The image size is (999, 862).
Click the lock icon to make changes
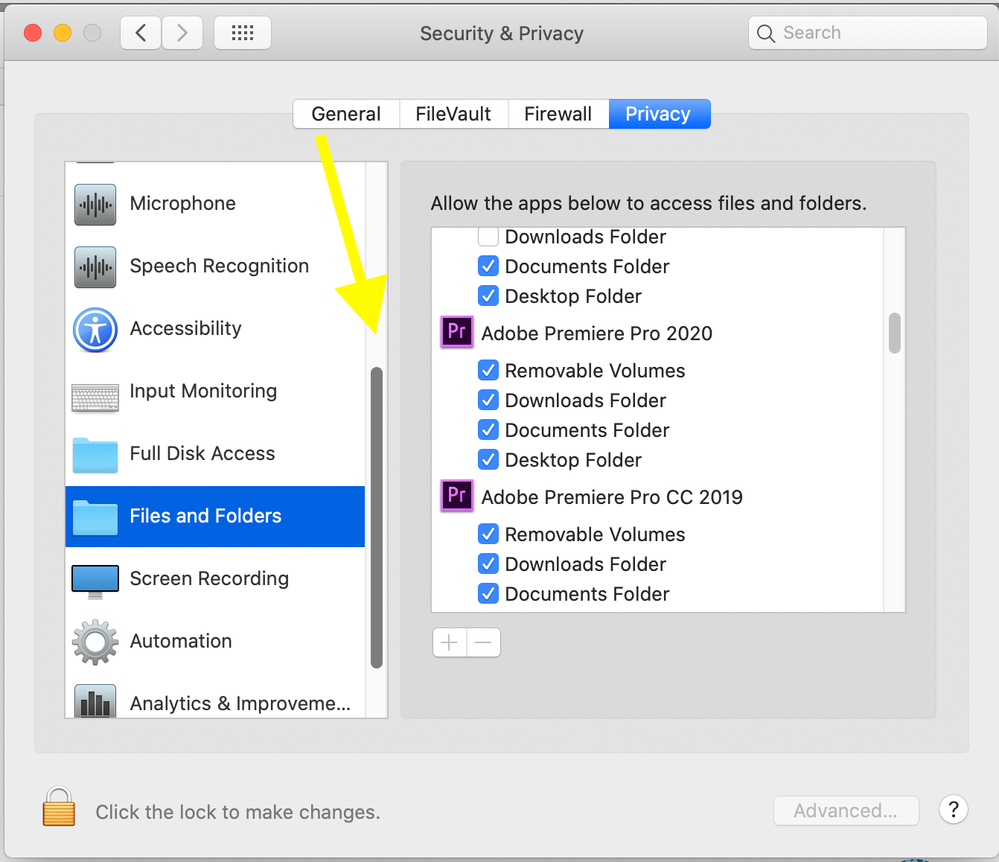click(59, 807)
